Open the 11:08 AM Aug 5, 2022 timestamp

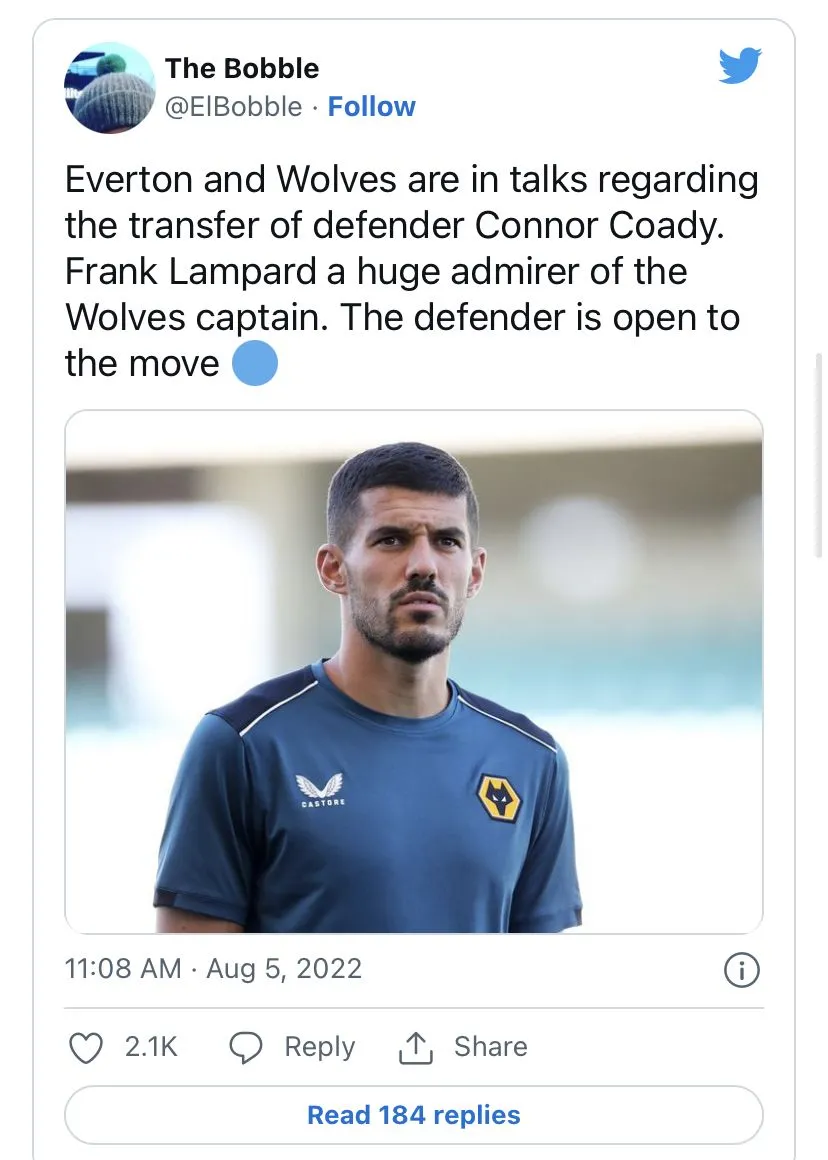213,969
